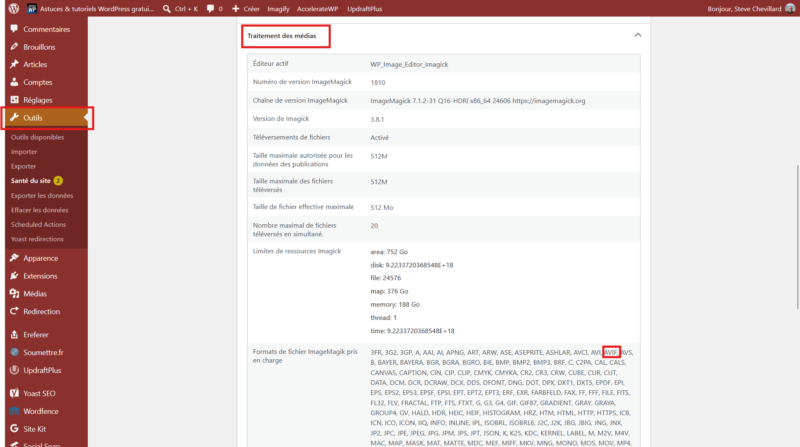Click the Soumettre.fr globe icon
This screenshot has width=800, height=447.
(x=14, y=352)
